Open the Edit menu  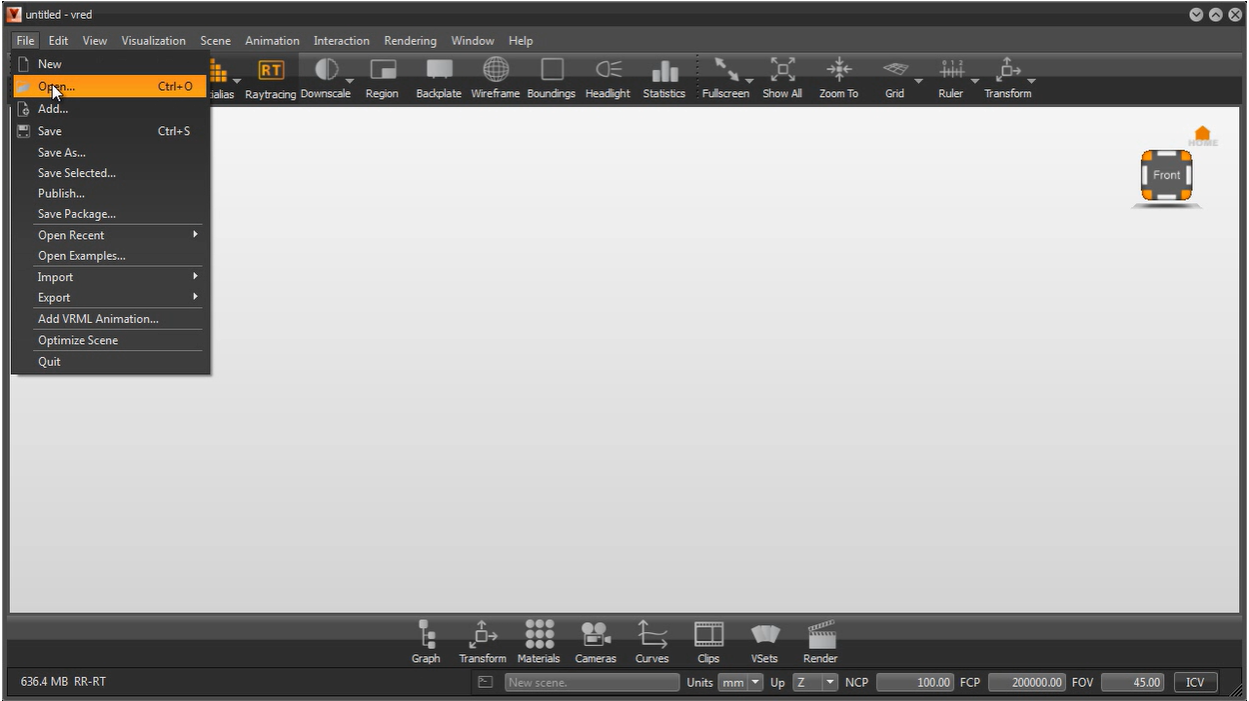(x=58, y=41)
